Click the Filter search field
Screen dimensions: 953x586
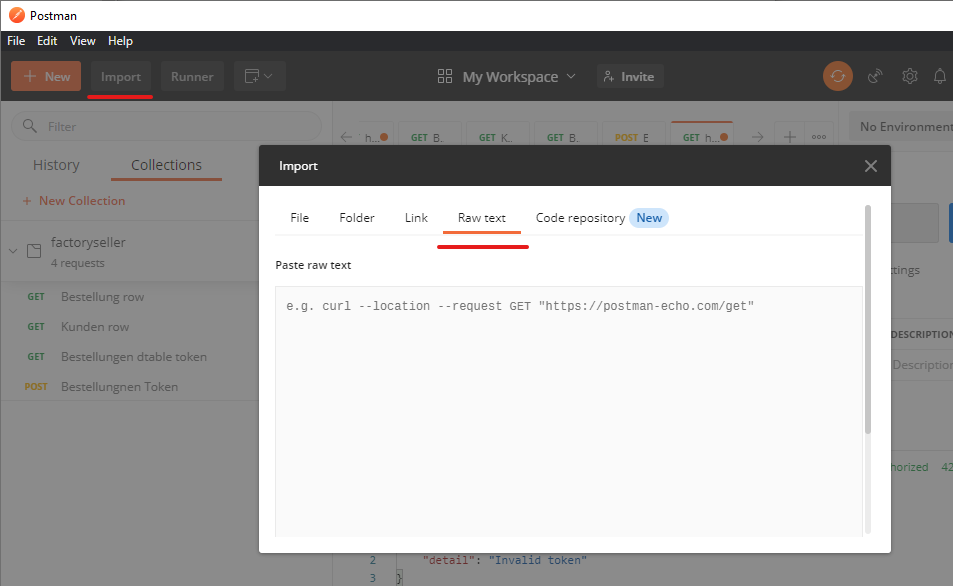(167, 126)
